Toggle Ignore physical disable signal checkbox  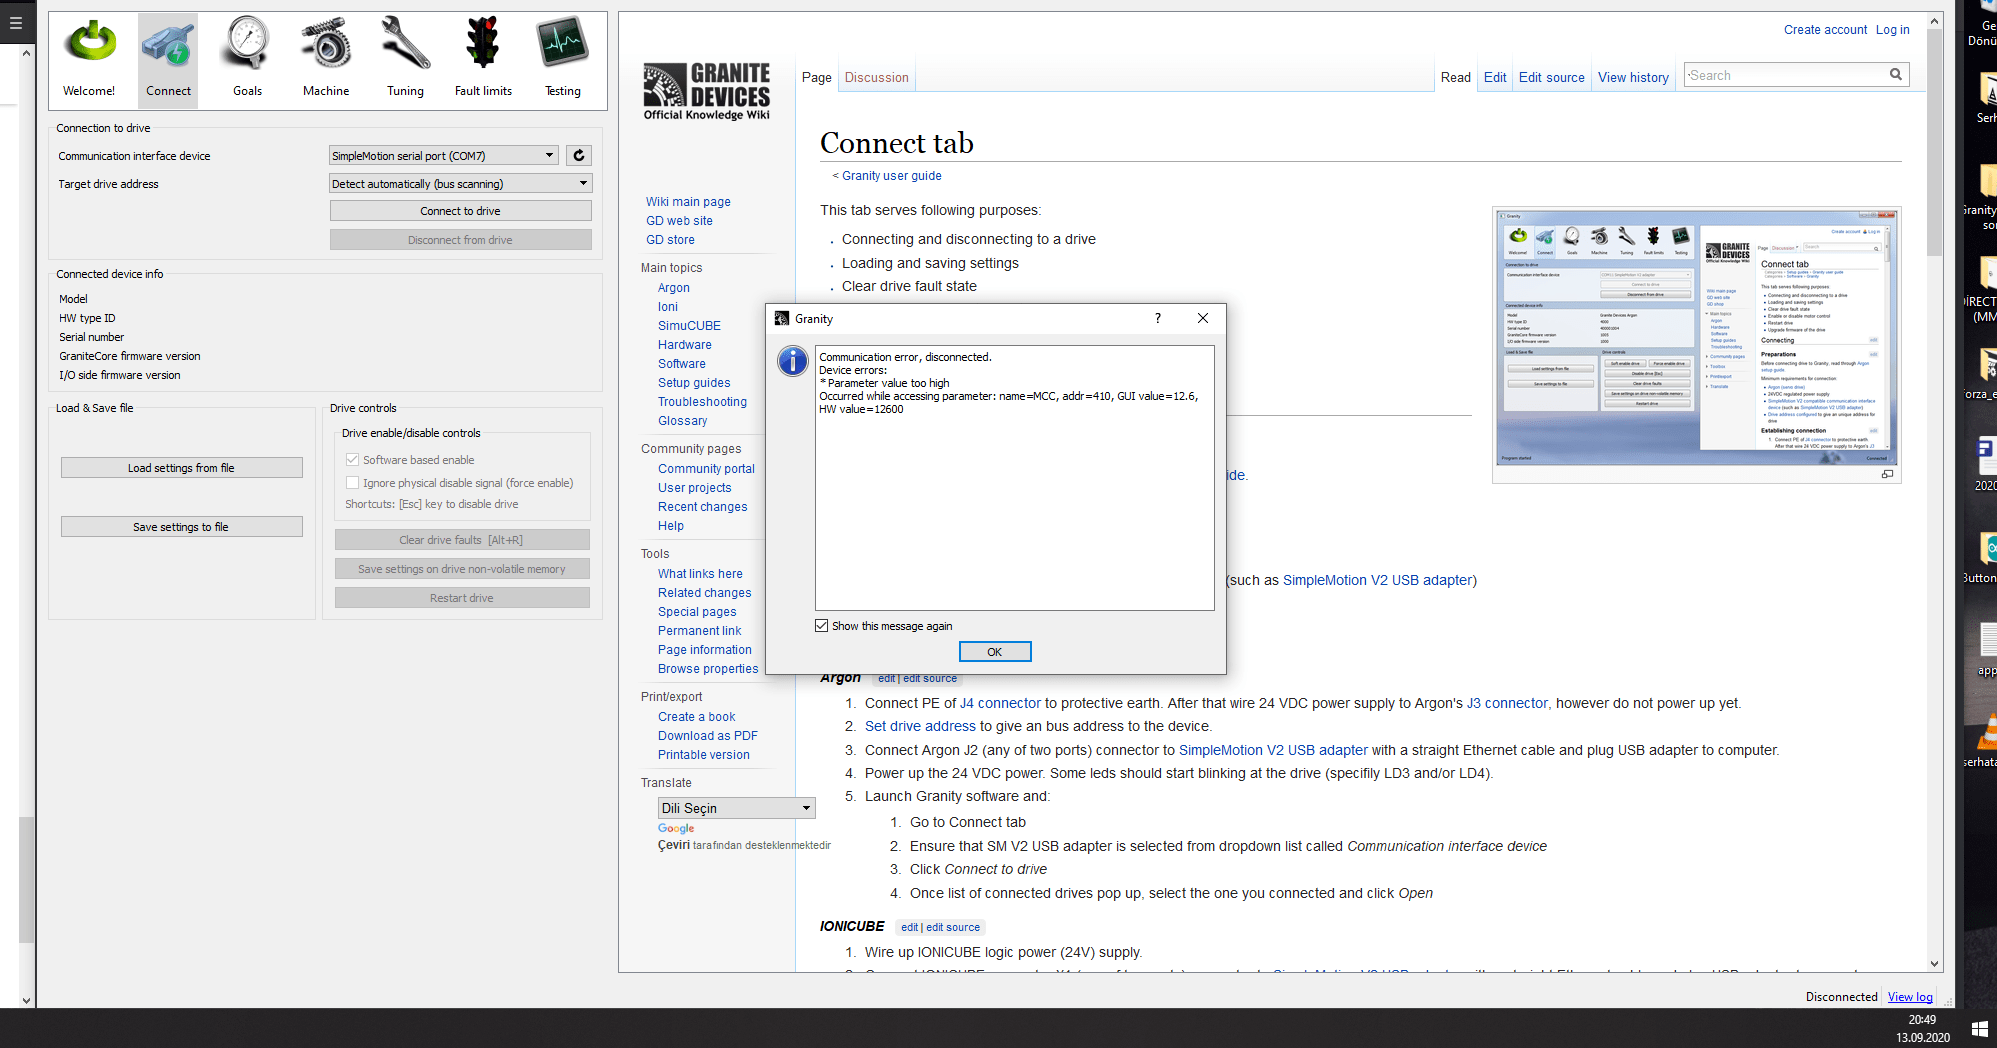pyautogui.click(x=352, y=483)
